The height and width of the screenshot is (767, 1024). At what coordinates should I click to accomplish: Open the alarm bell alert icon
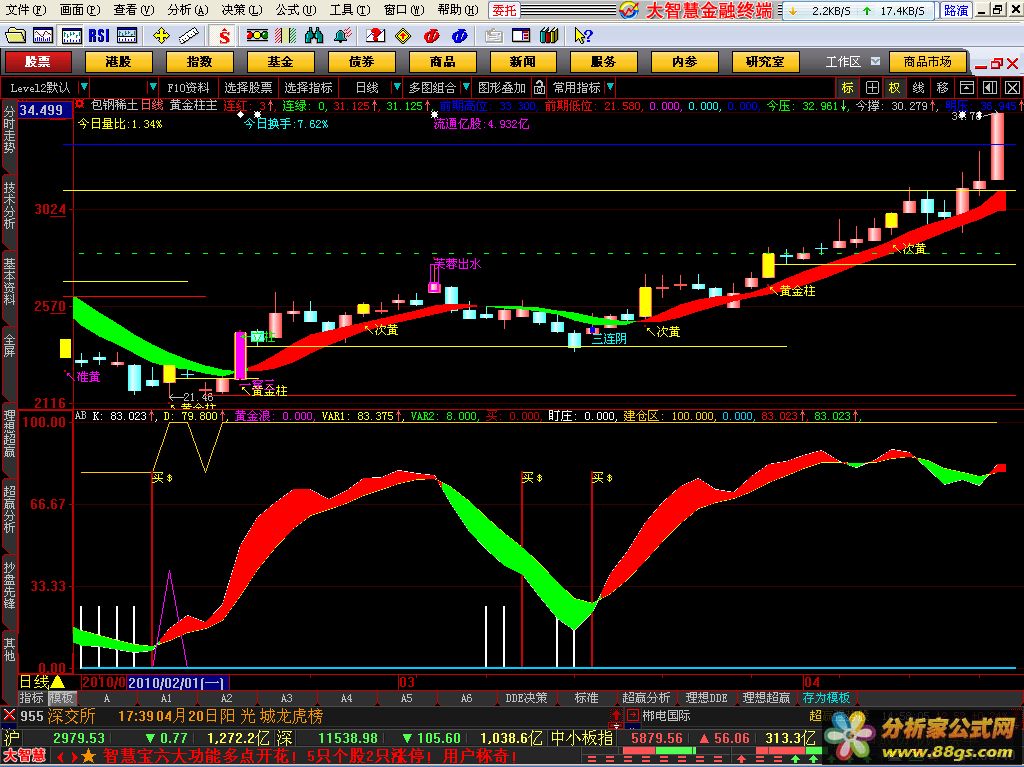point(342,35)
